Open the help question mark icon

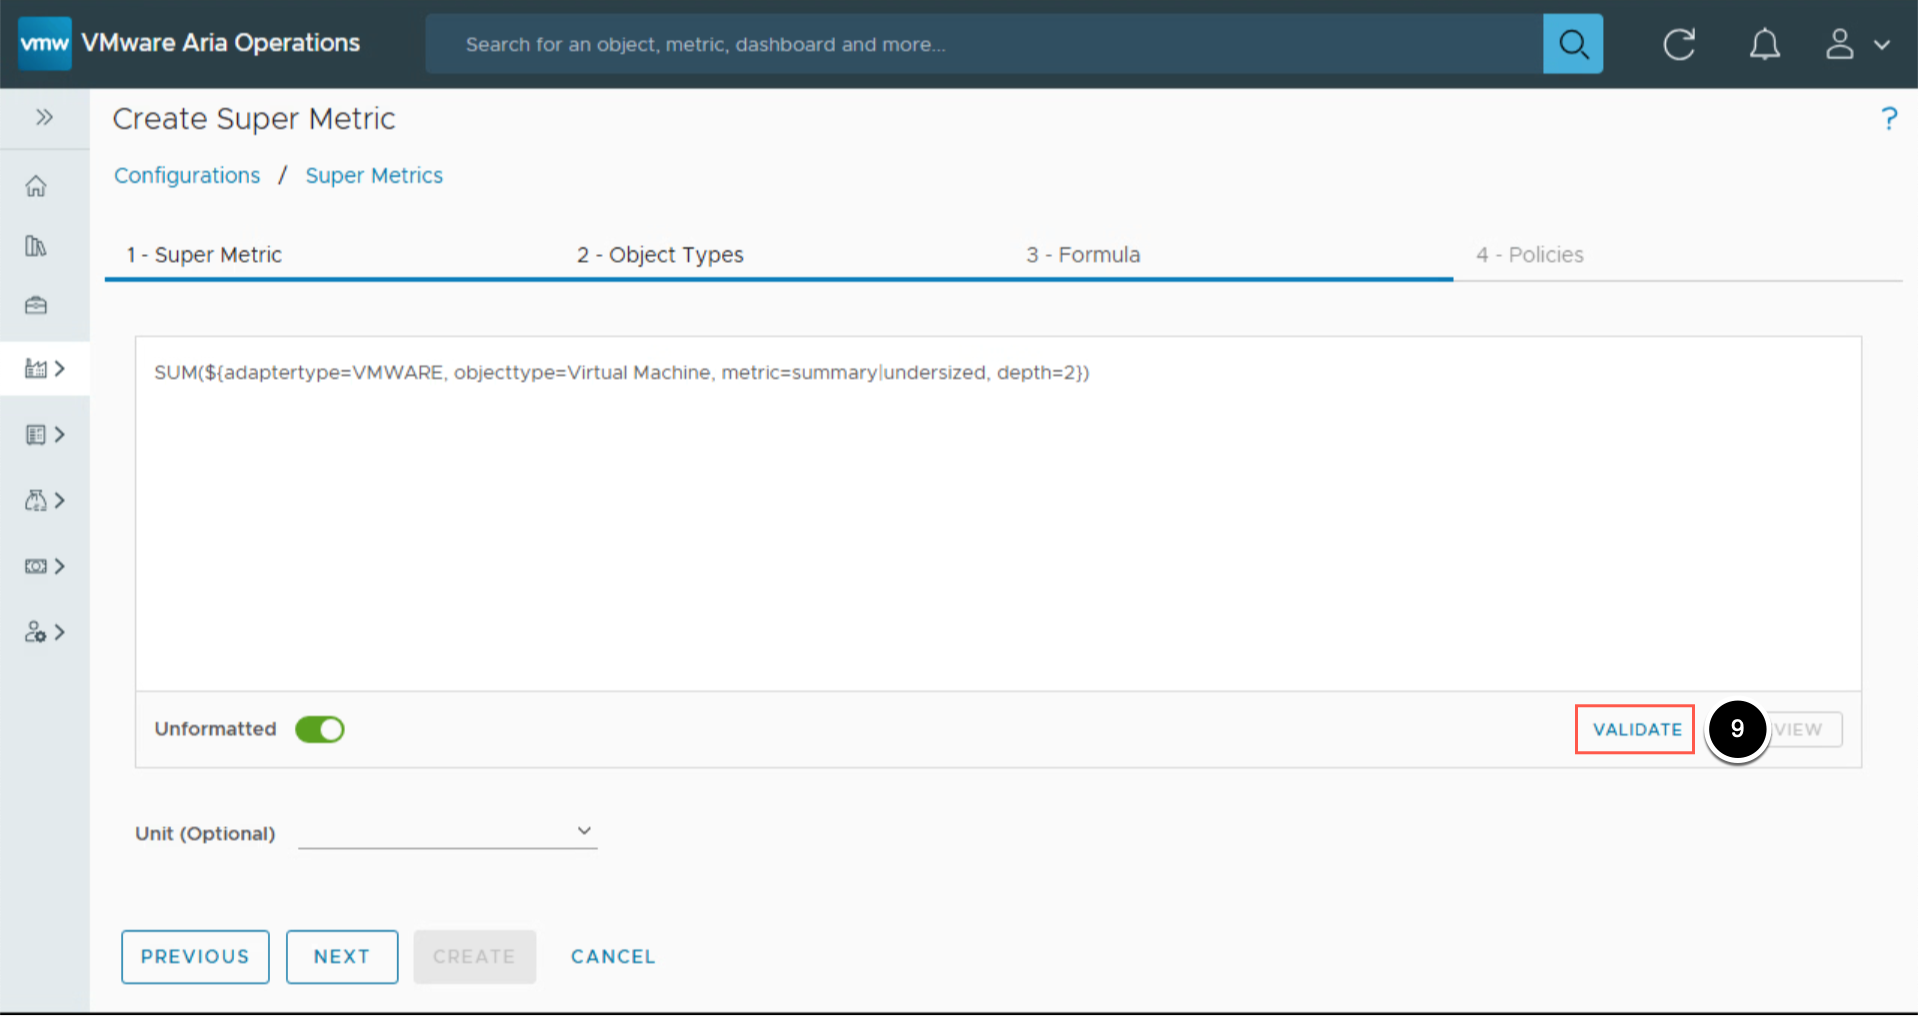(x=1888, y=119)
